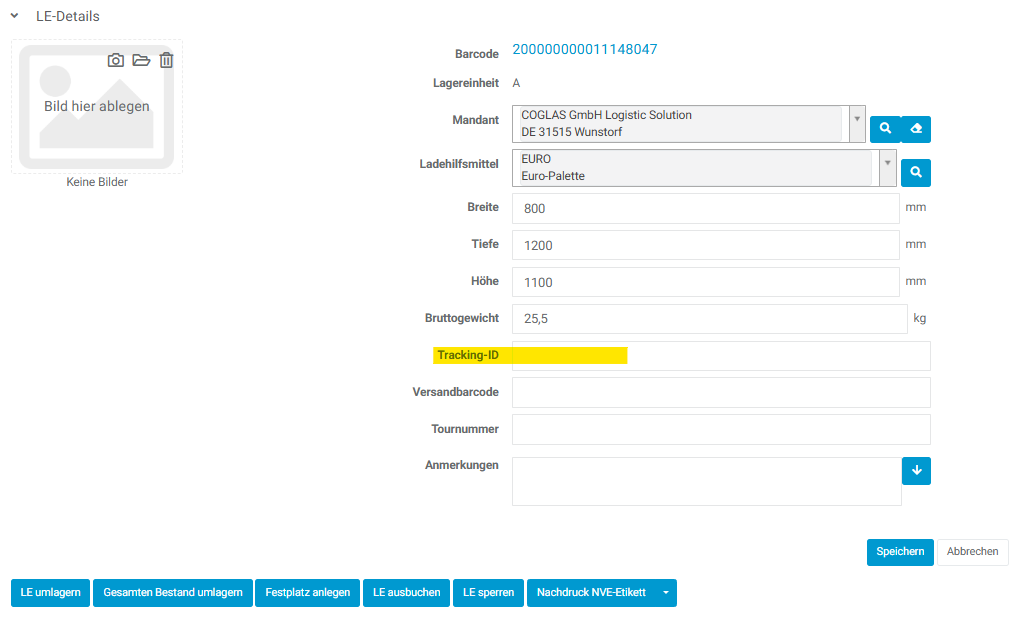Search Ladehilfsmittel with magnifier button
Viewport: 1016px width, 623px height.
(916, 173)
